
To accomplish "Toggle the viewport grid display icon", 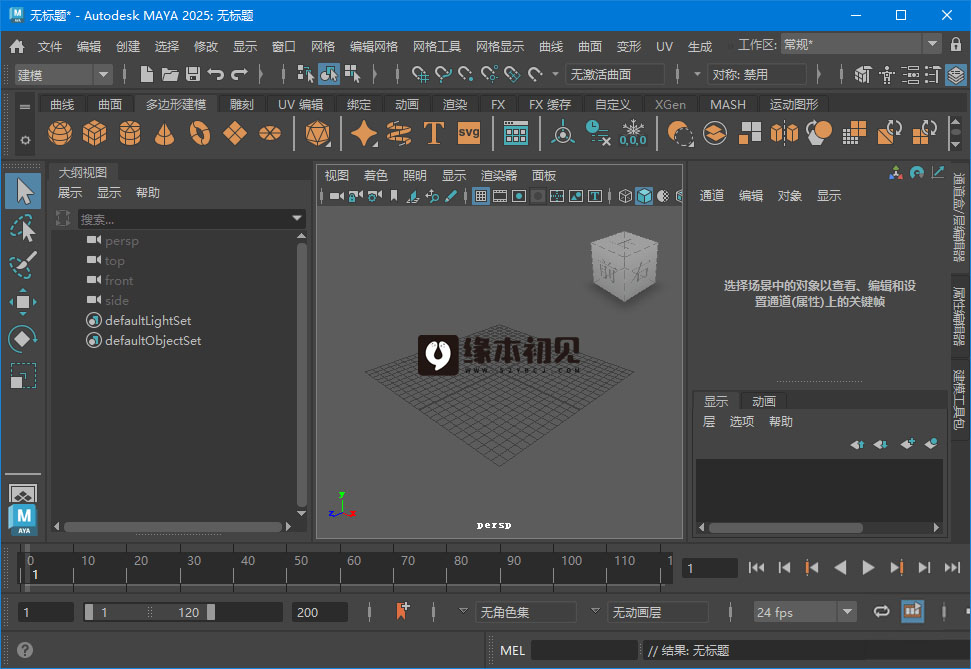I will tap(481, 196).
